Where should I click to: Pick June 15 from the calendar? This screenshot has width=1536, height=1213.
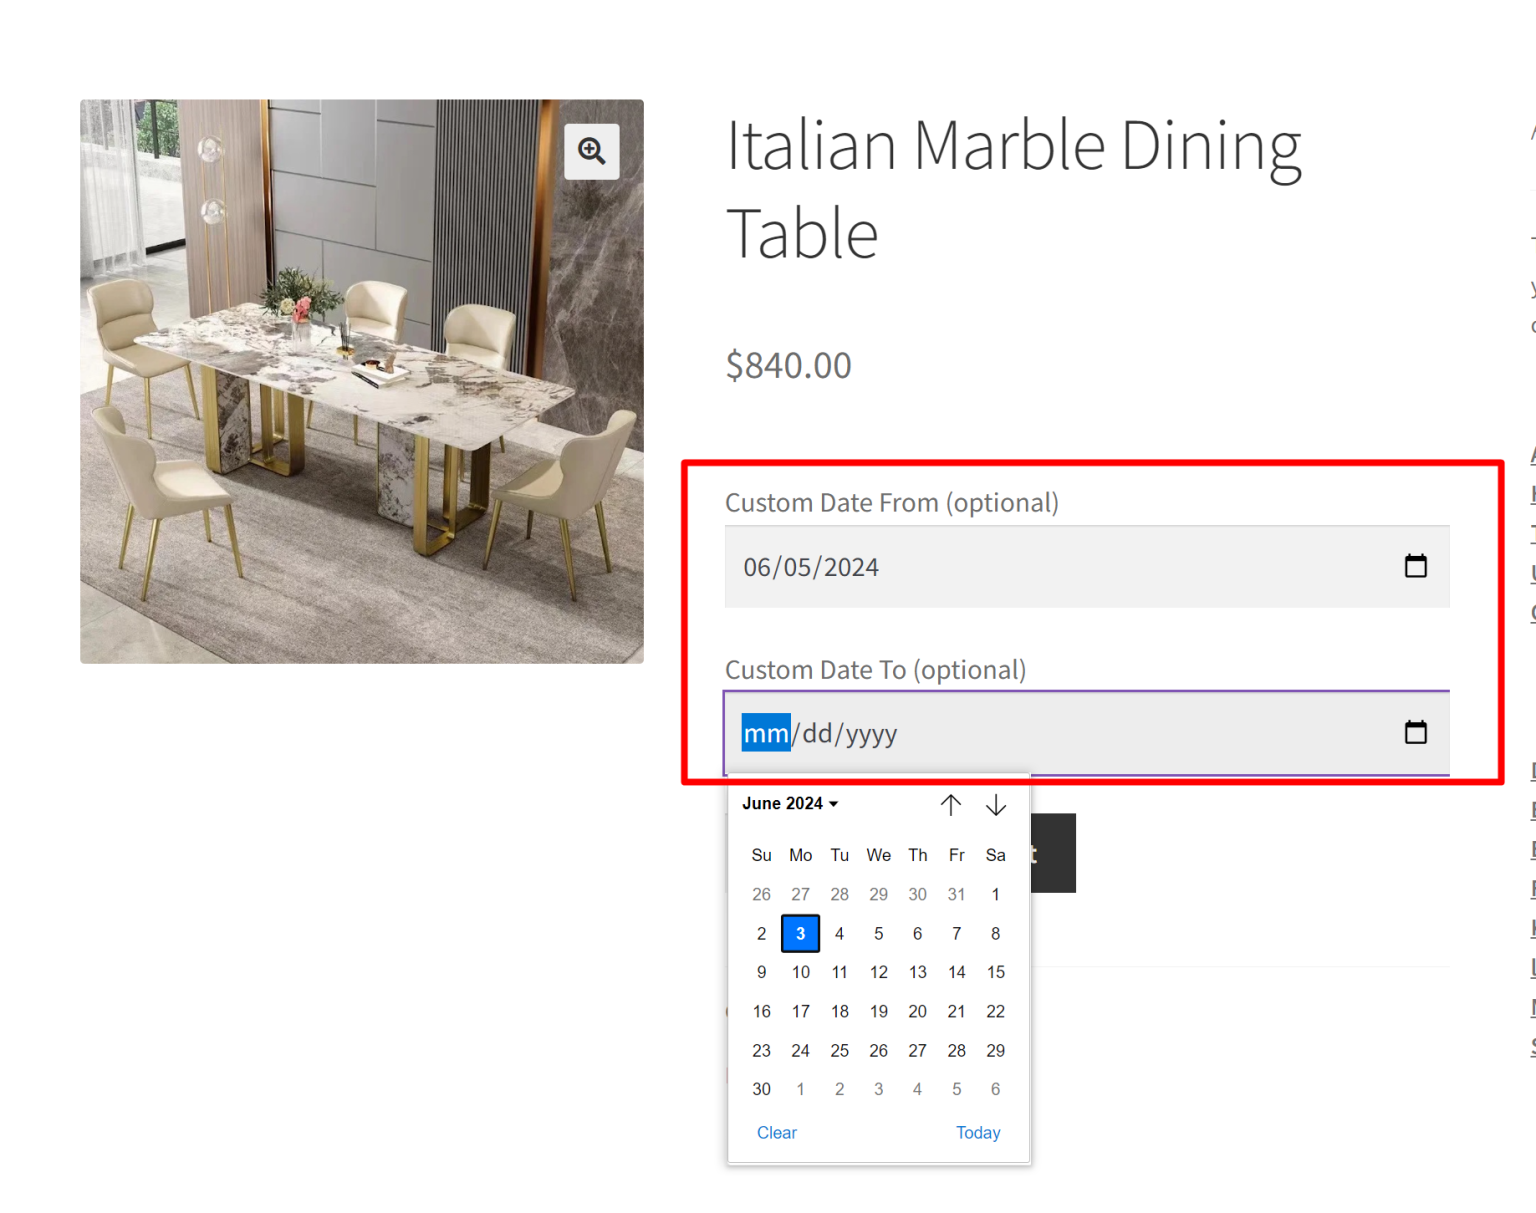(995, 972)
